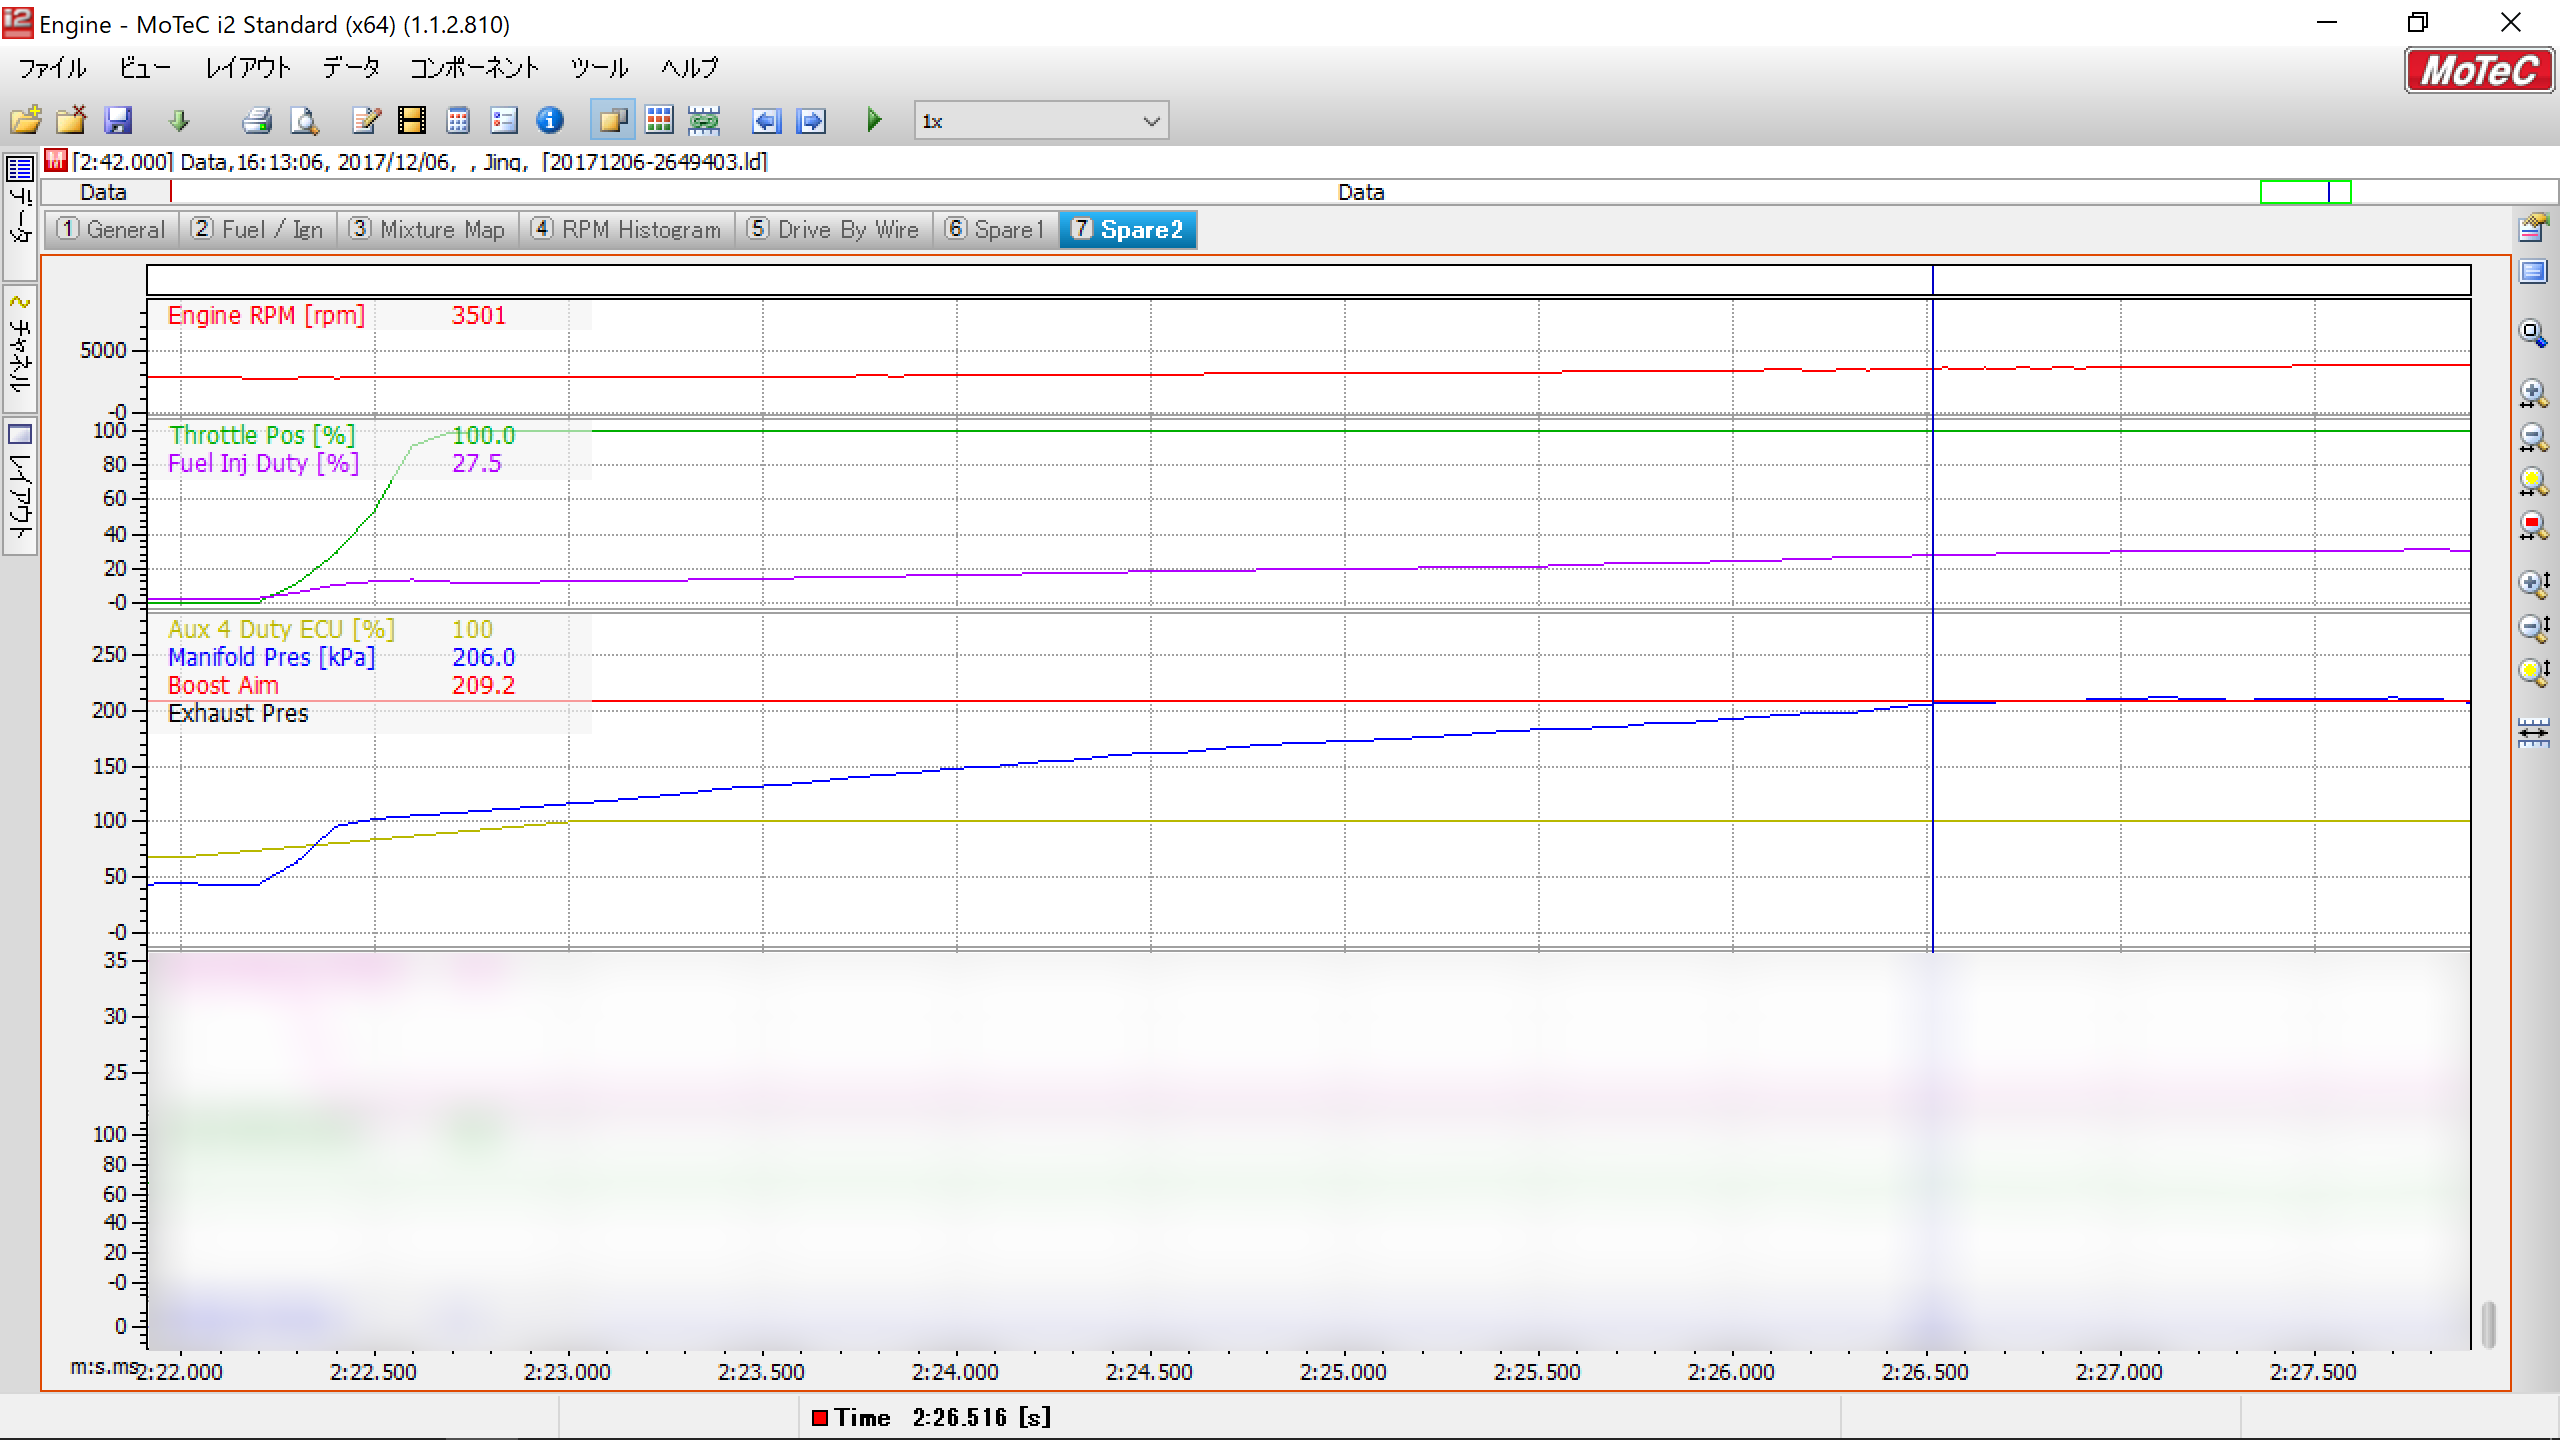2560x1440 pixels.
Task: Click the blue information details icon
Action: click(x=550, y=121)
